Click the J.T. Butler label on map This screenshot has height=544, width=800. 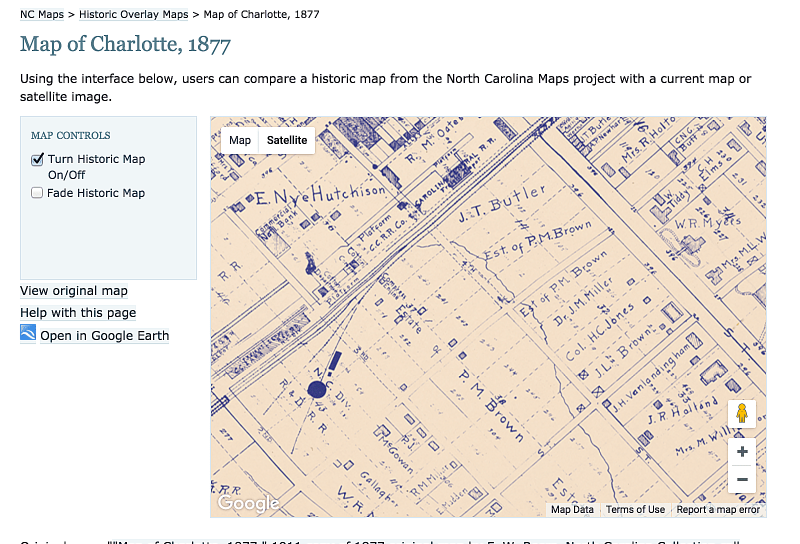point(502,204)
